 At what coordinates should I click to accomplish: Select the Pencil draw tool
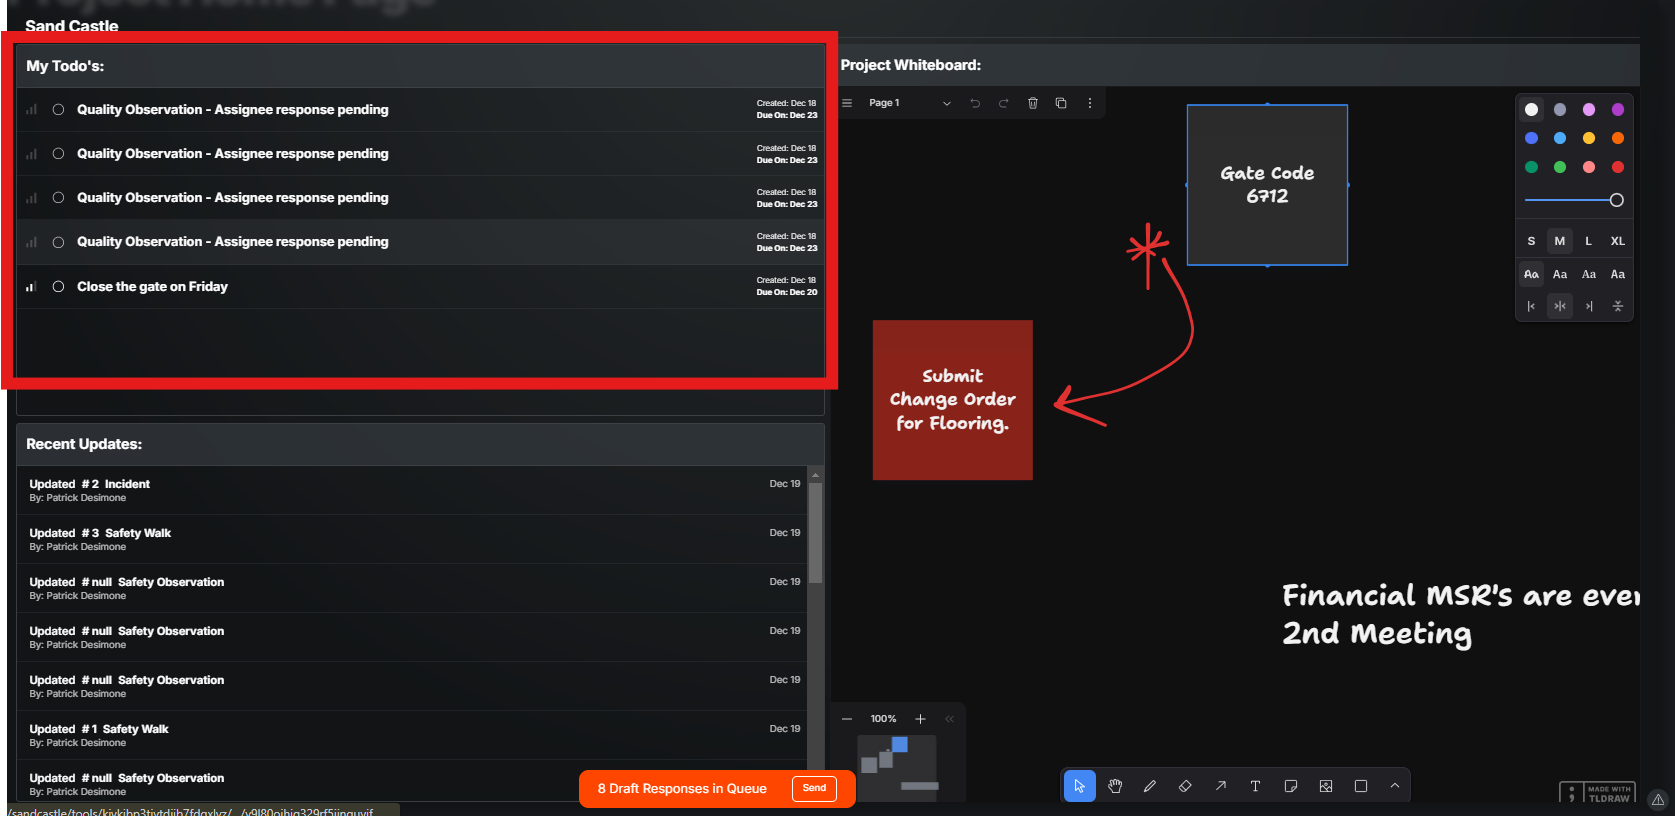tap(1150, 786)
